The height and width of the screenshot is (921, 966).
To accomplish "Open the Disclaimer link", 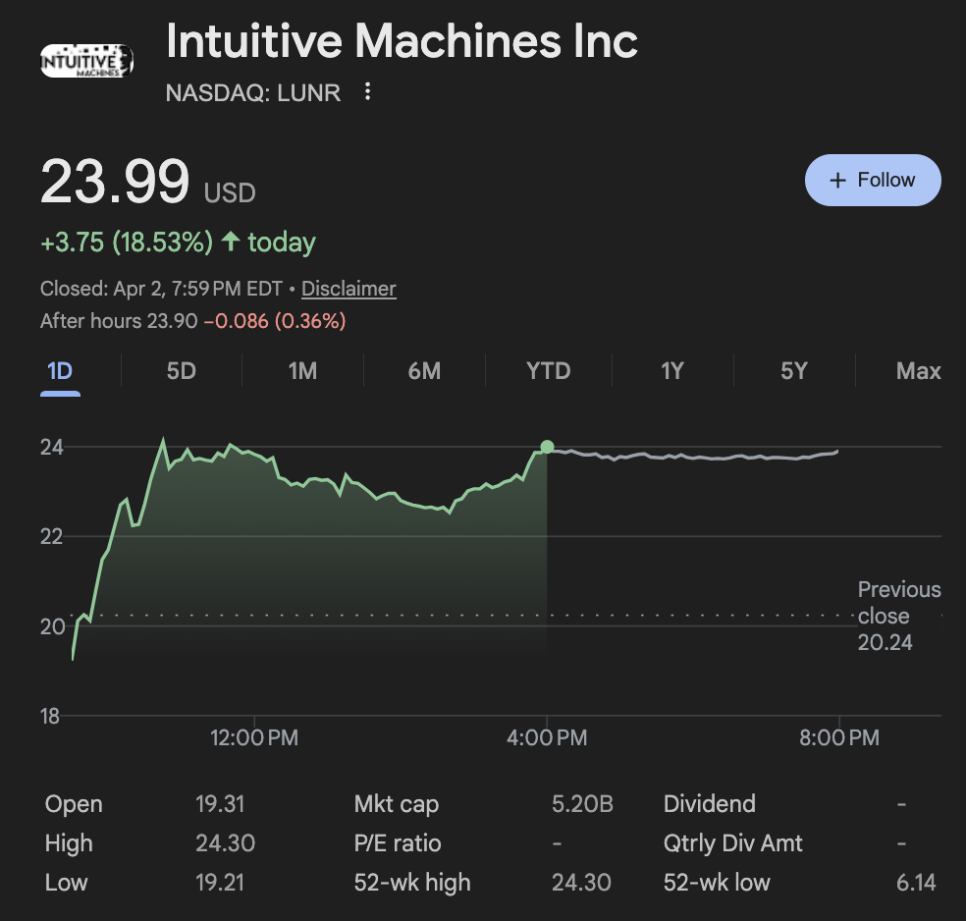I will pos(348,289).
